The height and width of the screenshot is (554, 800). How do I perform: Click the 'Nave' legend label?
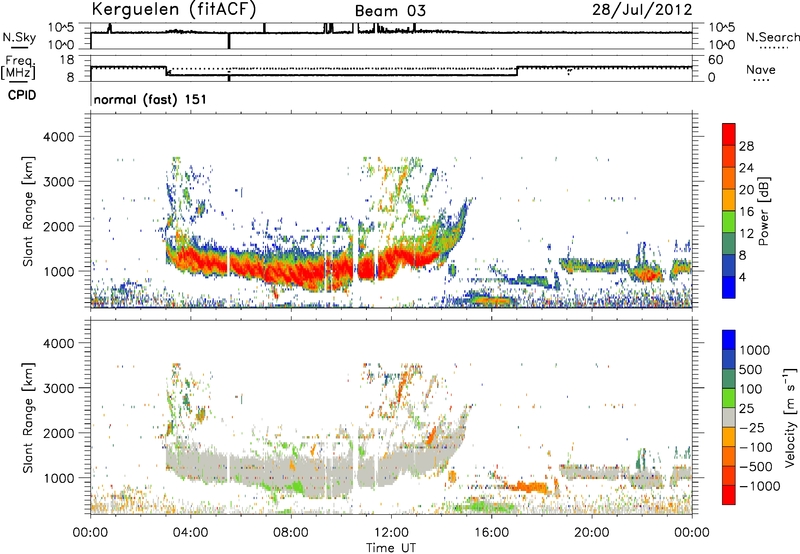click(x=761, y=69)
